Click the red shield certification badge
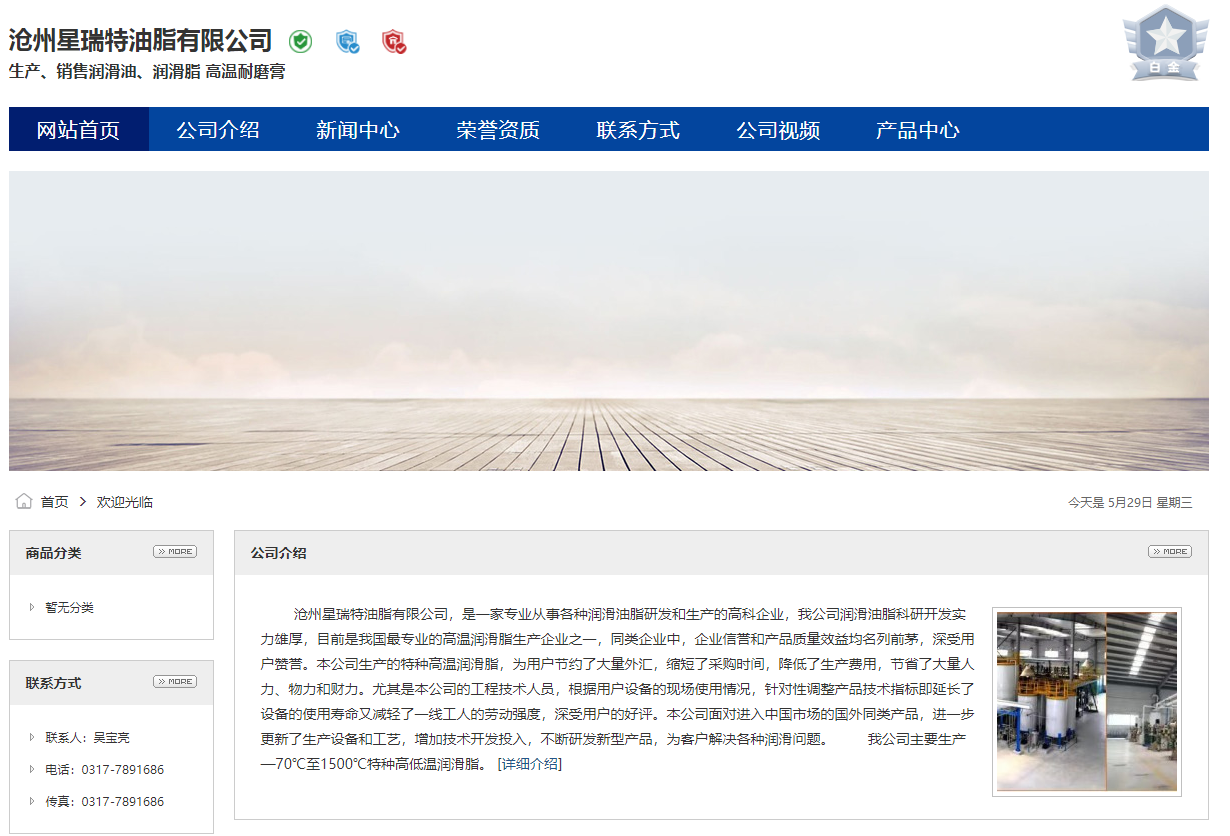This screenshot has height=836, width=1230. pyautogui.click(x=394, y=42)
